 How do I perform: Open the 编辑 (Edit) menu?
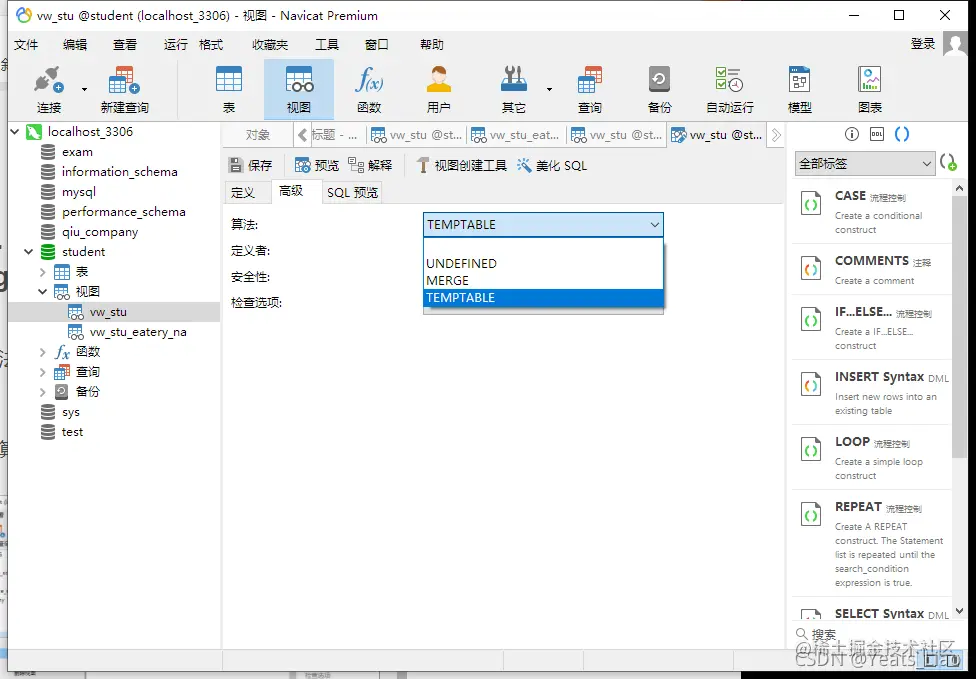pos(75,44)
